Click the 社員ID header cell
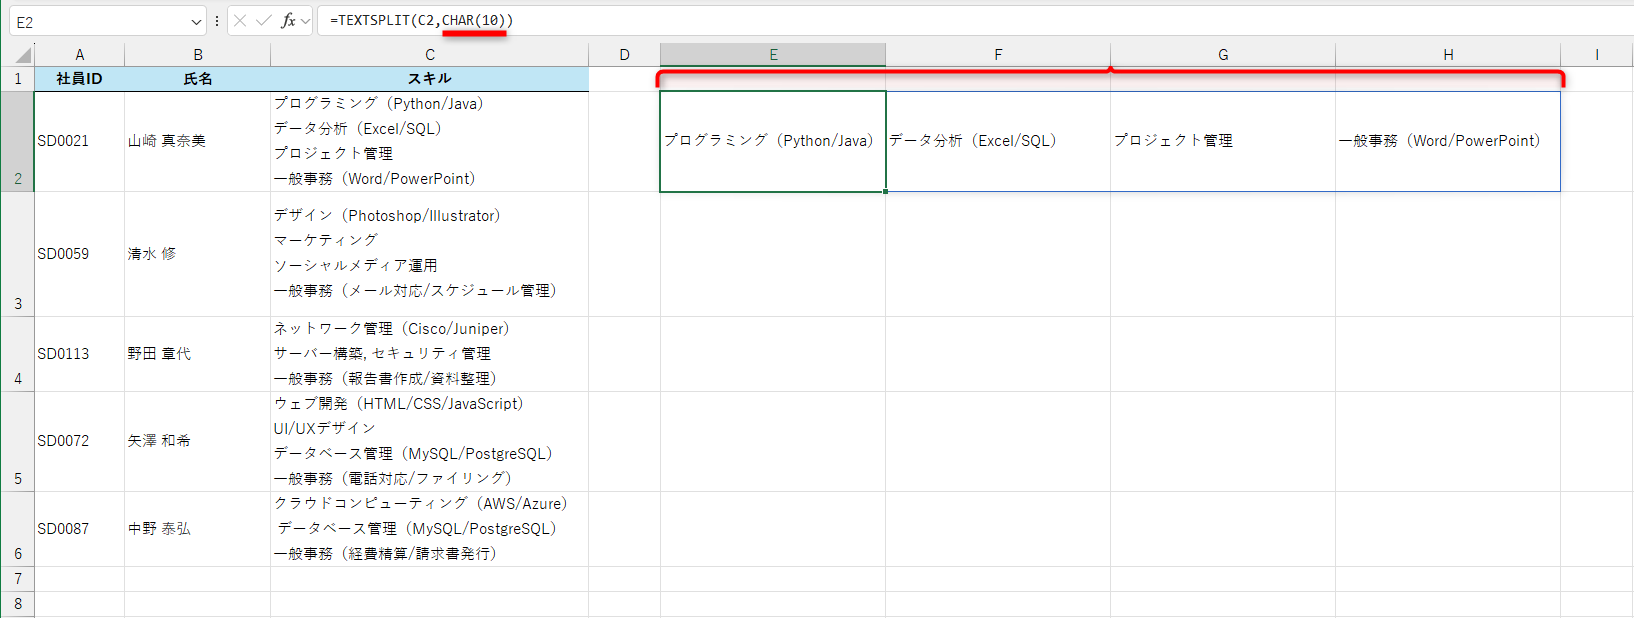 pos(80,79)
